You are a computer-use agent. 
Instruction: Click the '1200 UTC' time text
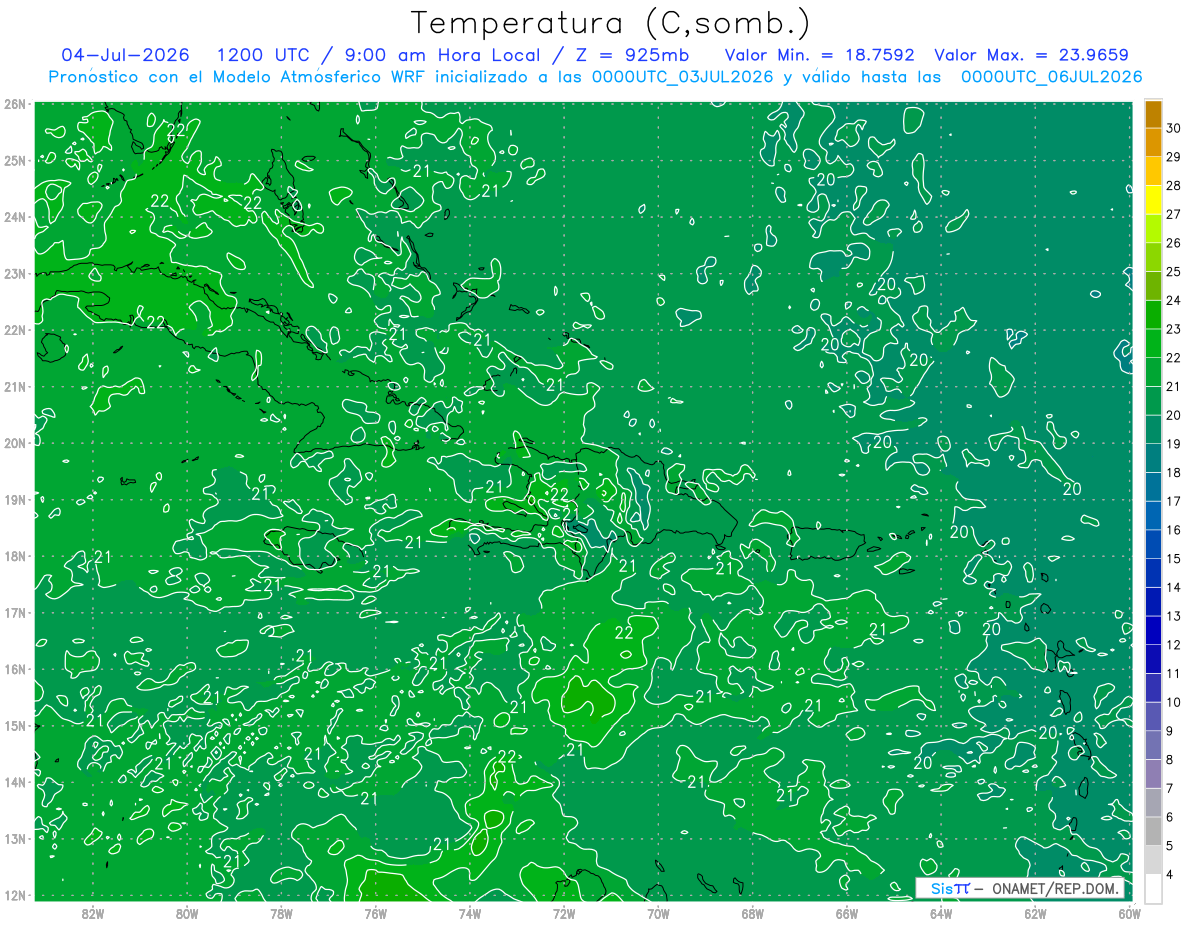pos(262,55)
